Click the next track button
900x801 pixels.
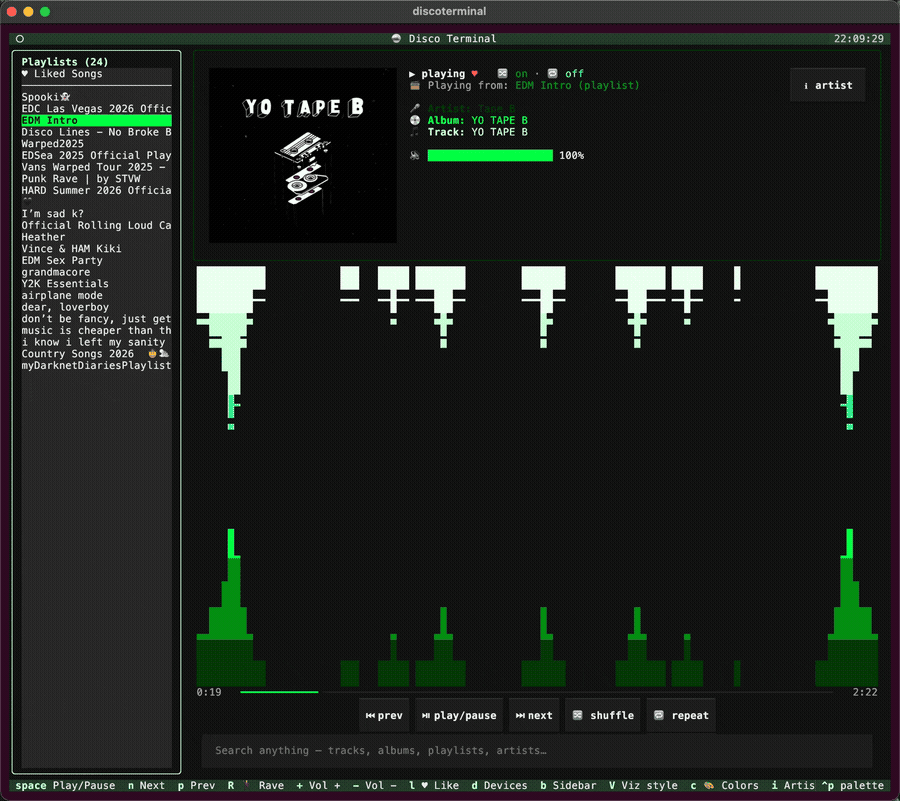tap(534, 716)
